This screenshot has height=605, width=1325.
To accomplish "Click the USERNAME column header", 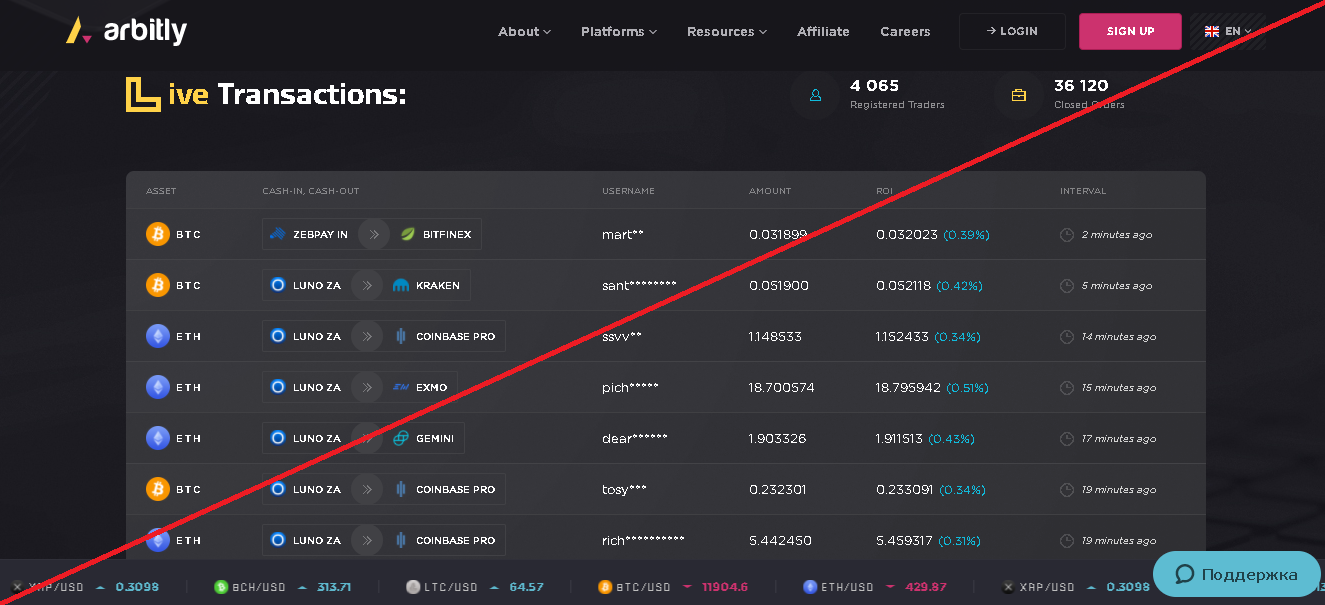I will [628, 191].
